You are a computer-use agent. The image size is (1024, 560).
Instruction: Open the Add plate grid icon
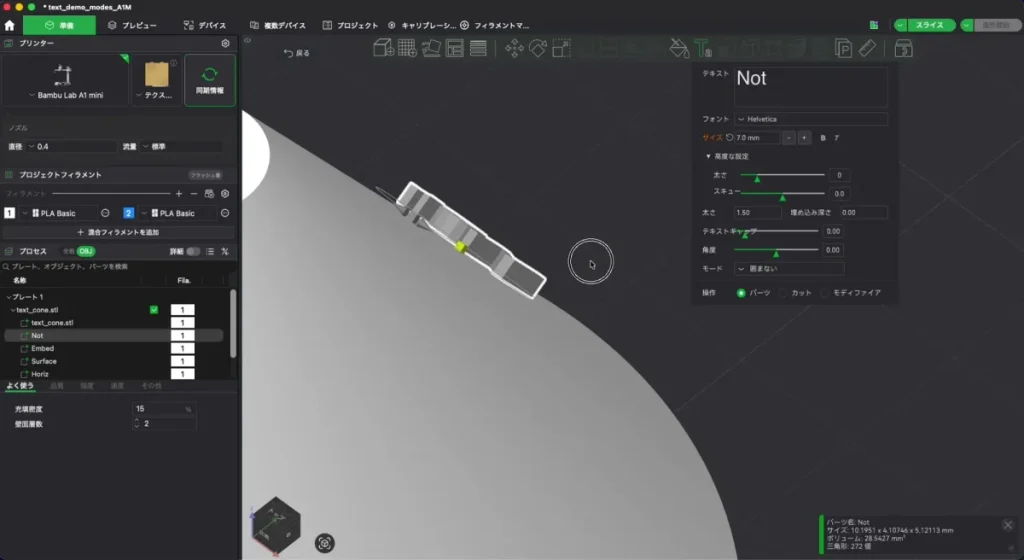pyautogui.click(x=407, y=48)
